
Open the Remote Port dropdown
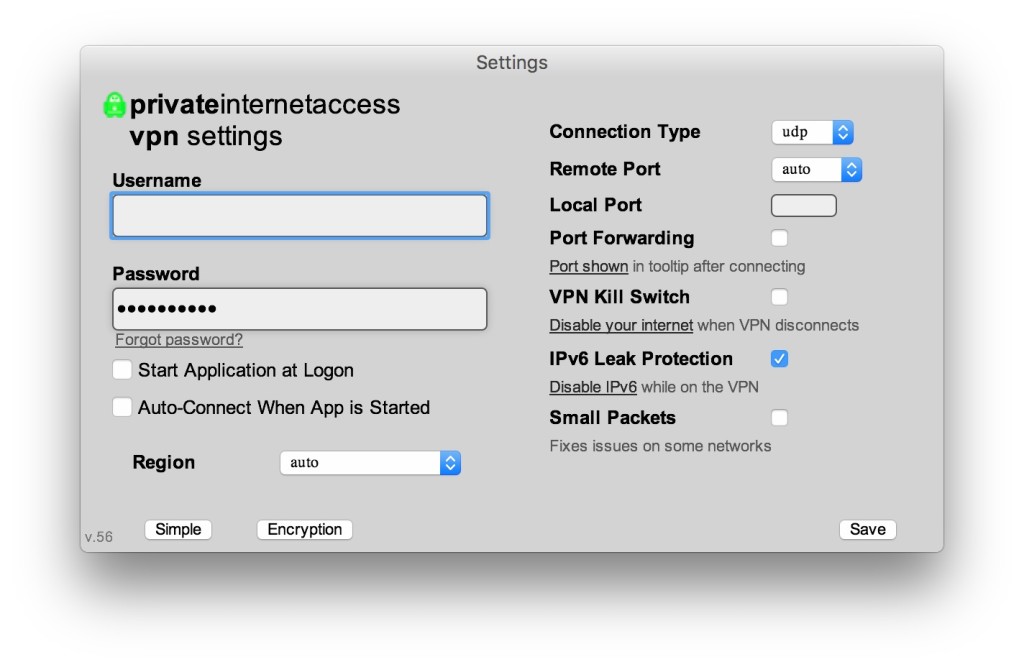(816, 170)
